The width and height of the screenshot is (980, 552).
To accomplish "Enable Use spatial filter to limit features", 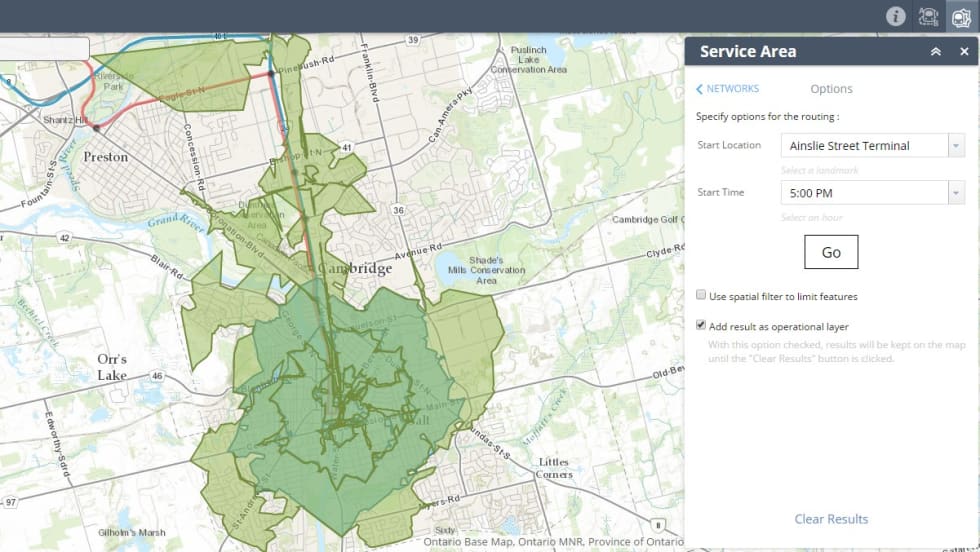I will pyautogui.click(x=702, y=296).
